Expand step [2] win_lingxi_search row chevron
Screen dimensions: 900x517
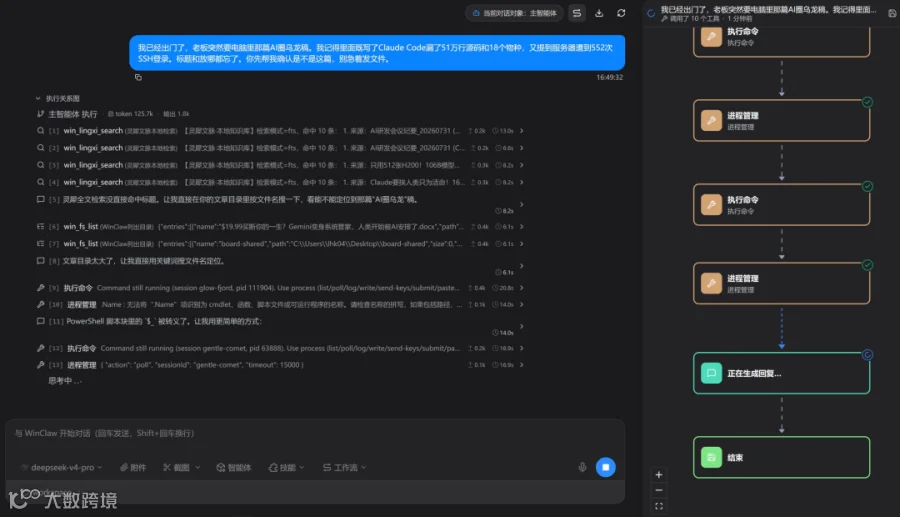521,148
